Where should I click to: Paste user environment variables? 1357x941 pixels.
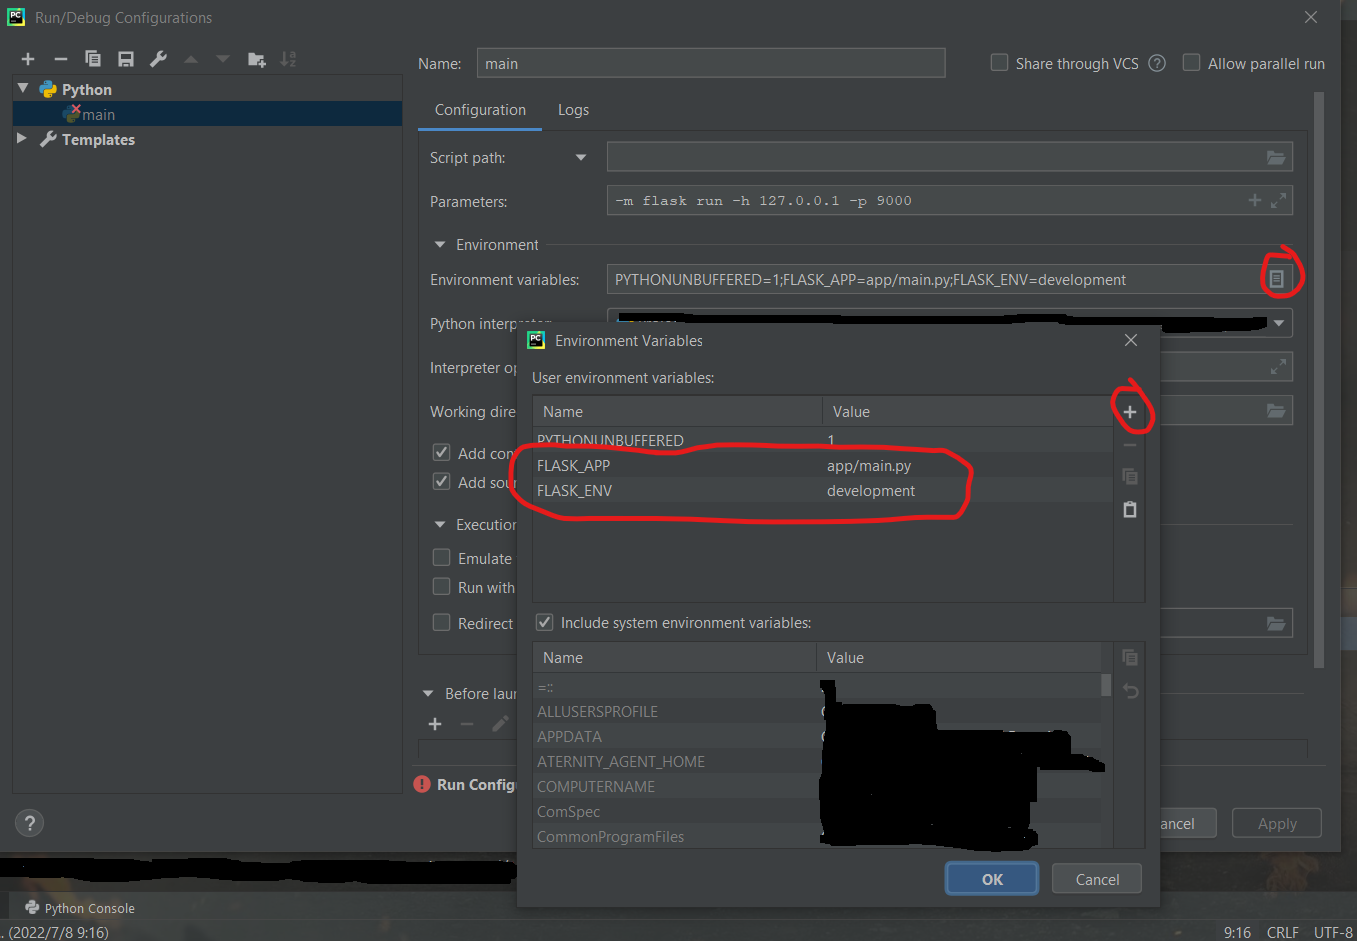pos(1130,509)
